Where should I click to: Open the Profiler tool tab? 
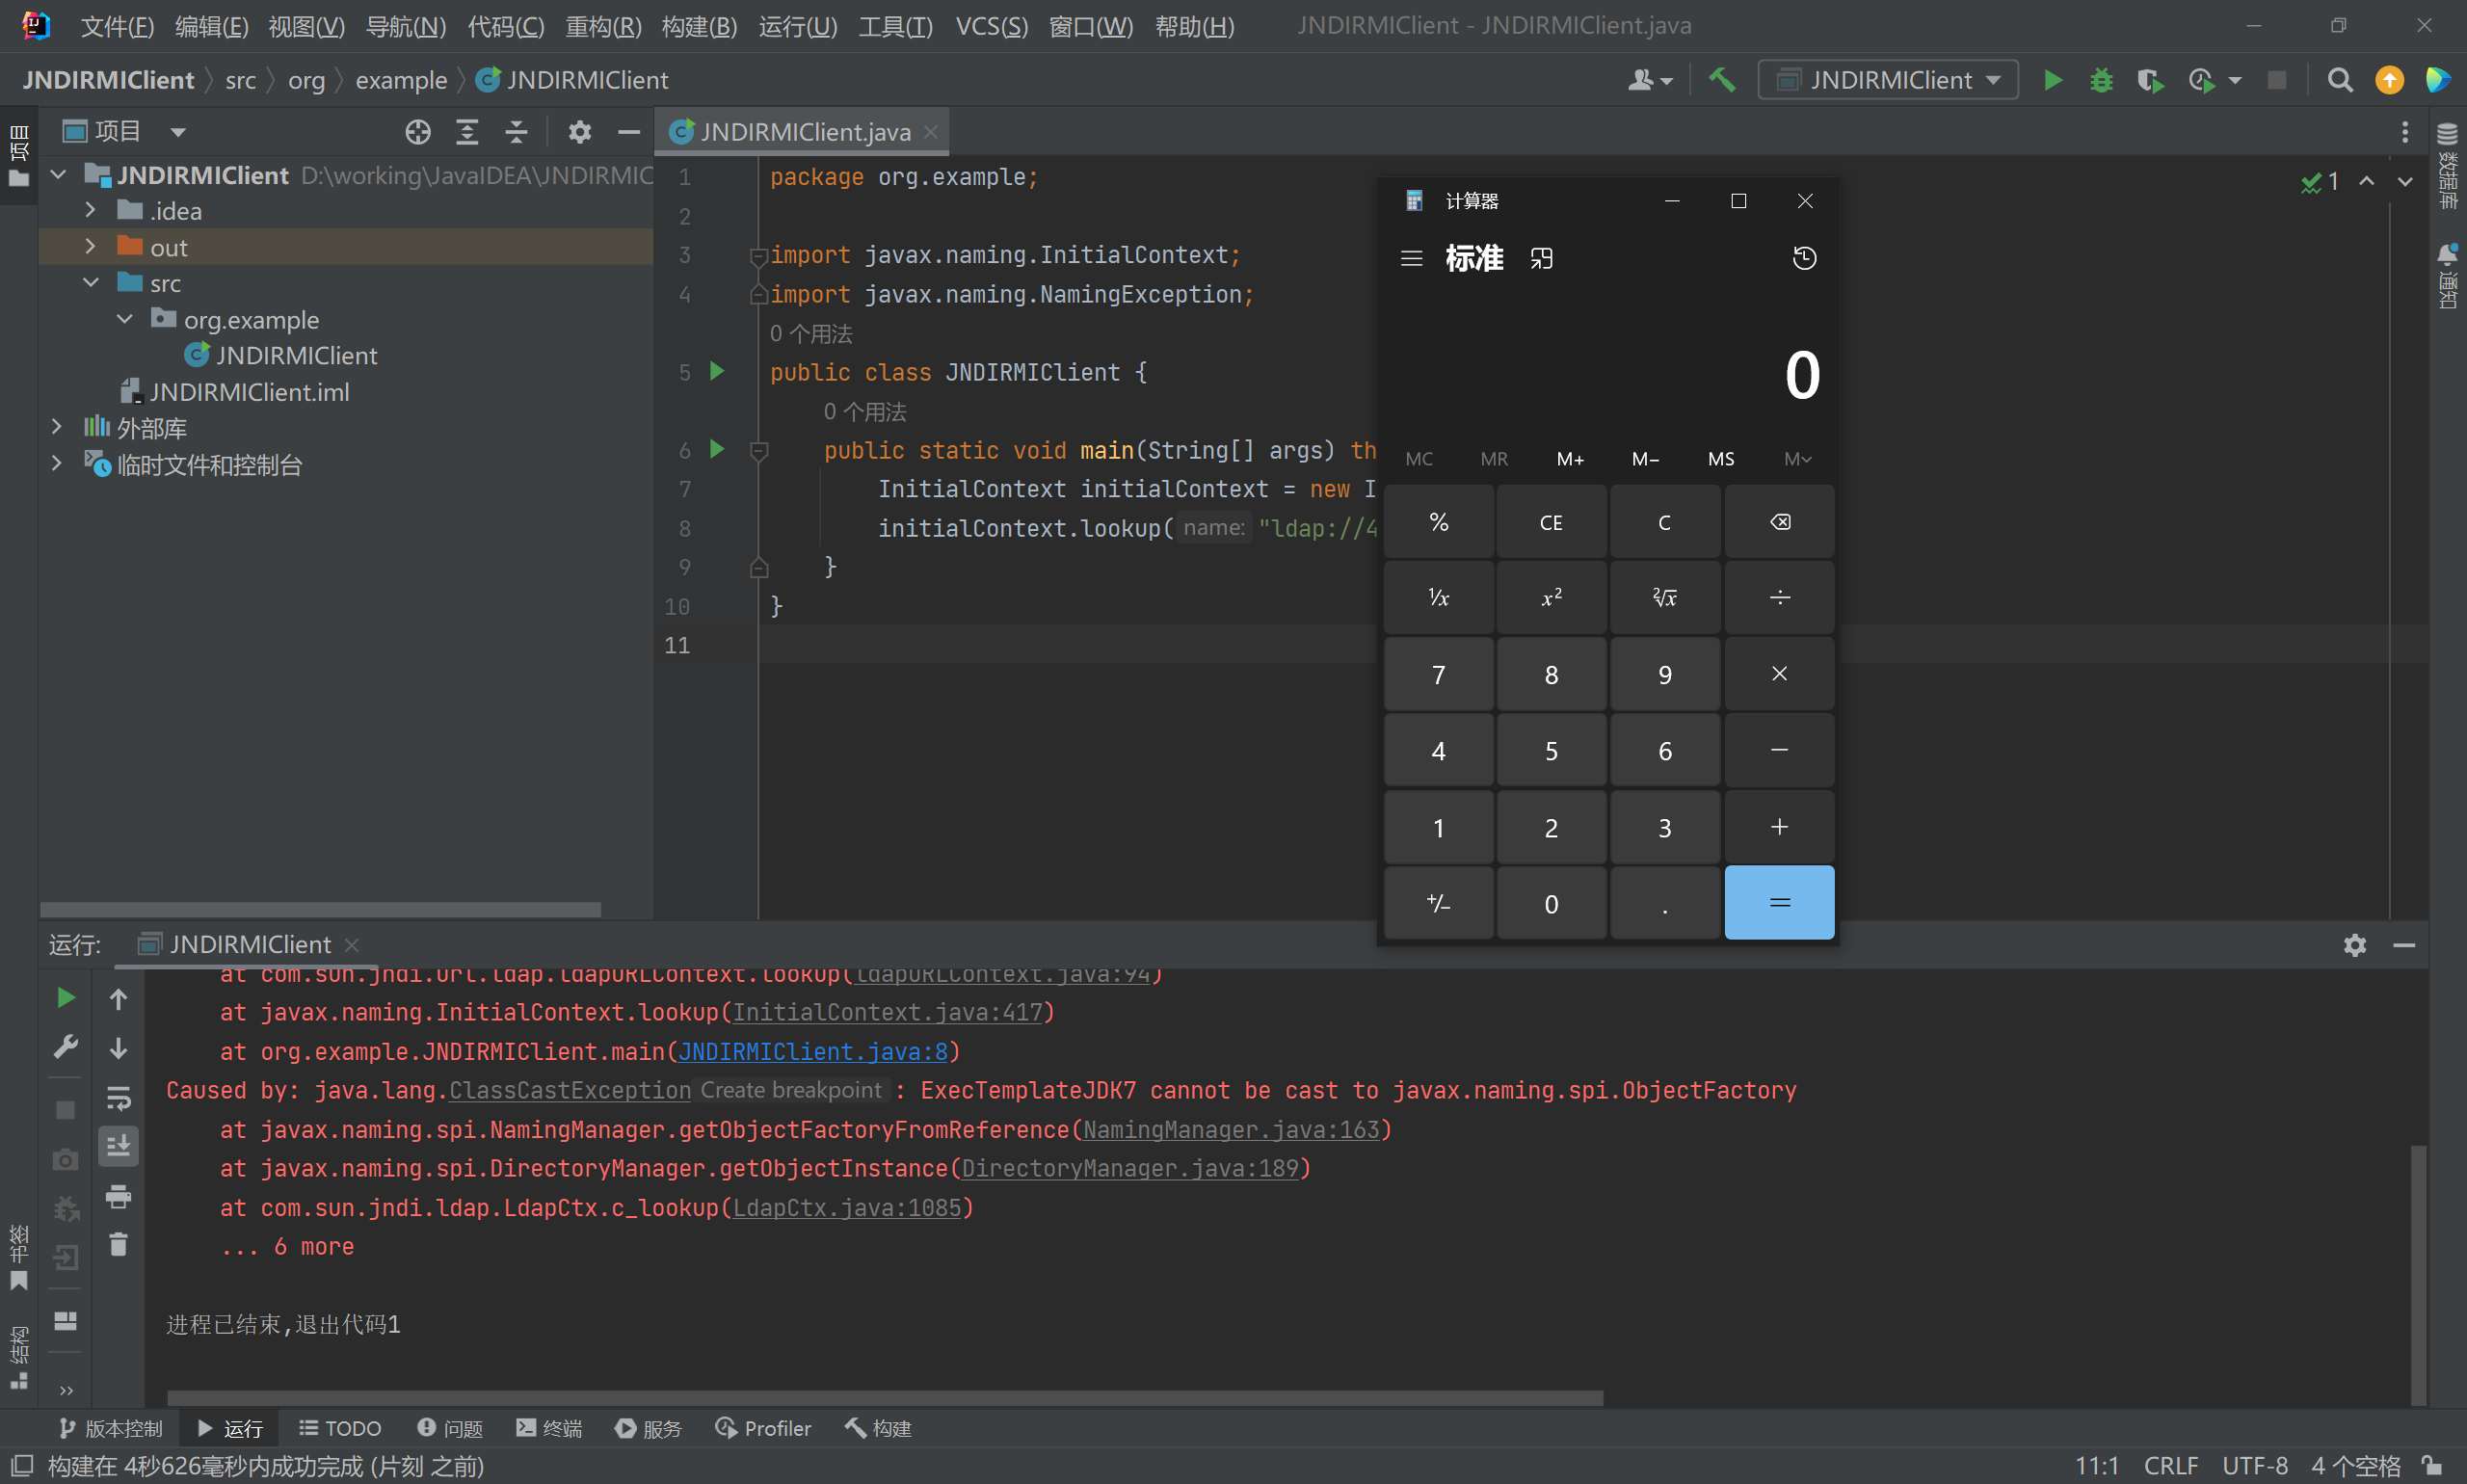click(x=763, y=1428)
